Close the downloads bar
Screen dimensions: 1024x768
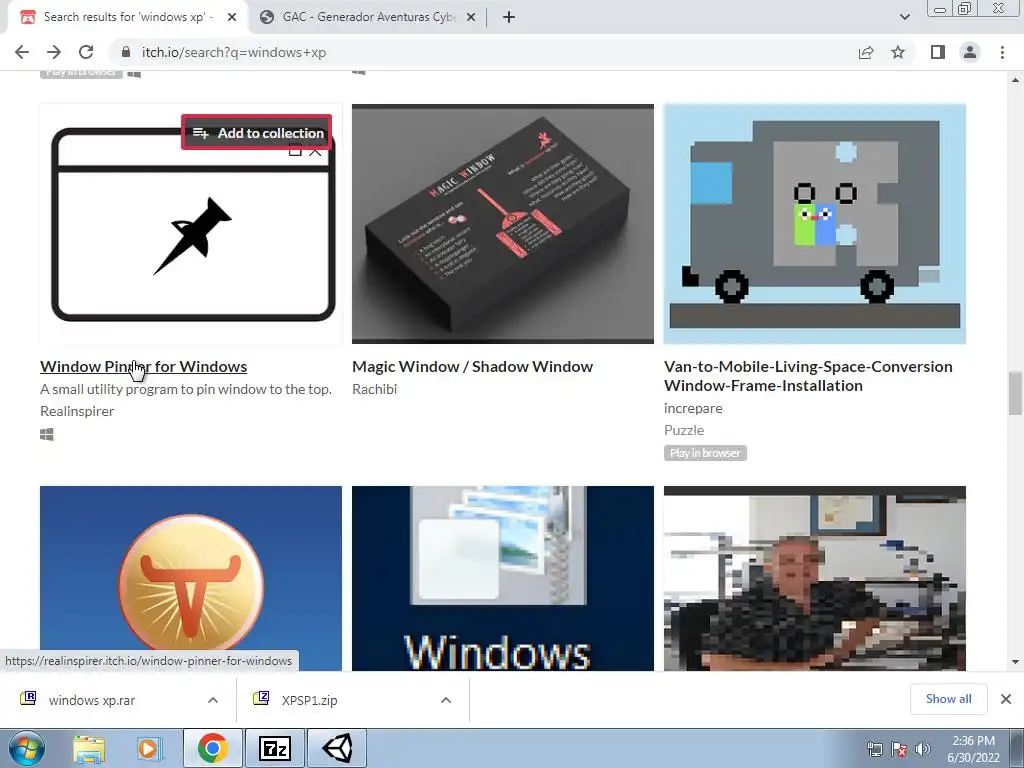(x=1006, y=699)
